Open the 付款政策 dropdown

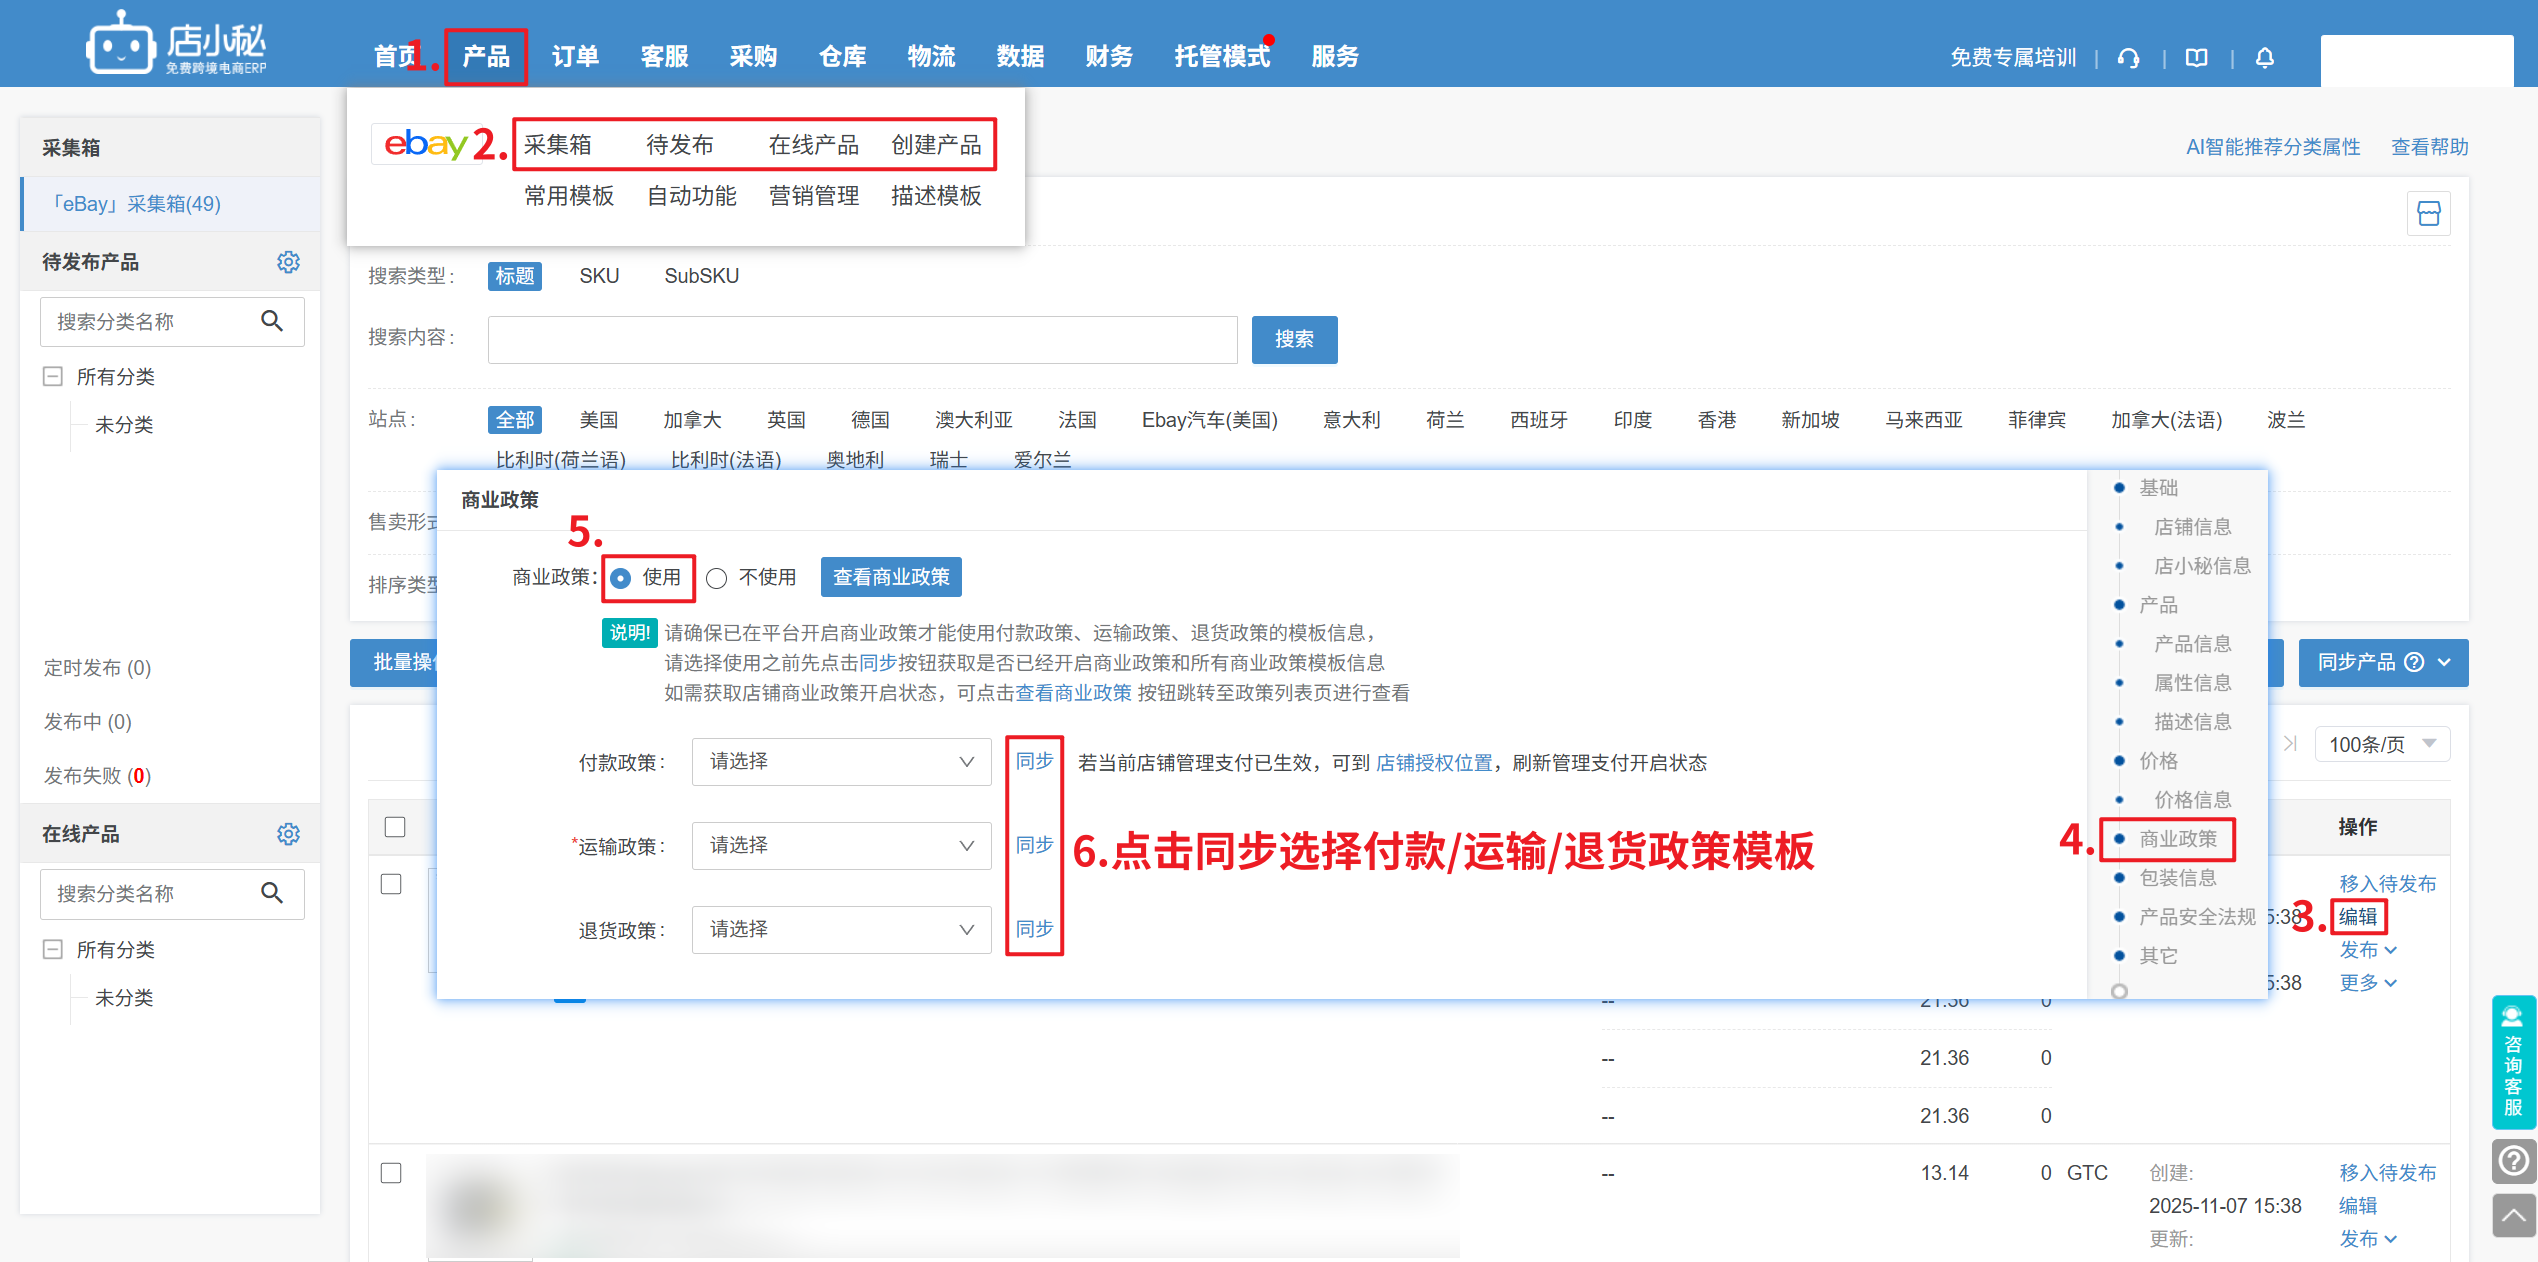(841, 762)
